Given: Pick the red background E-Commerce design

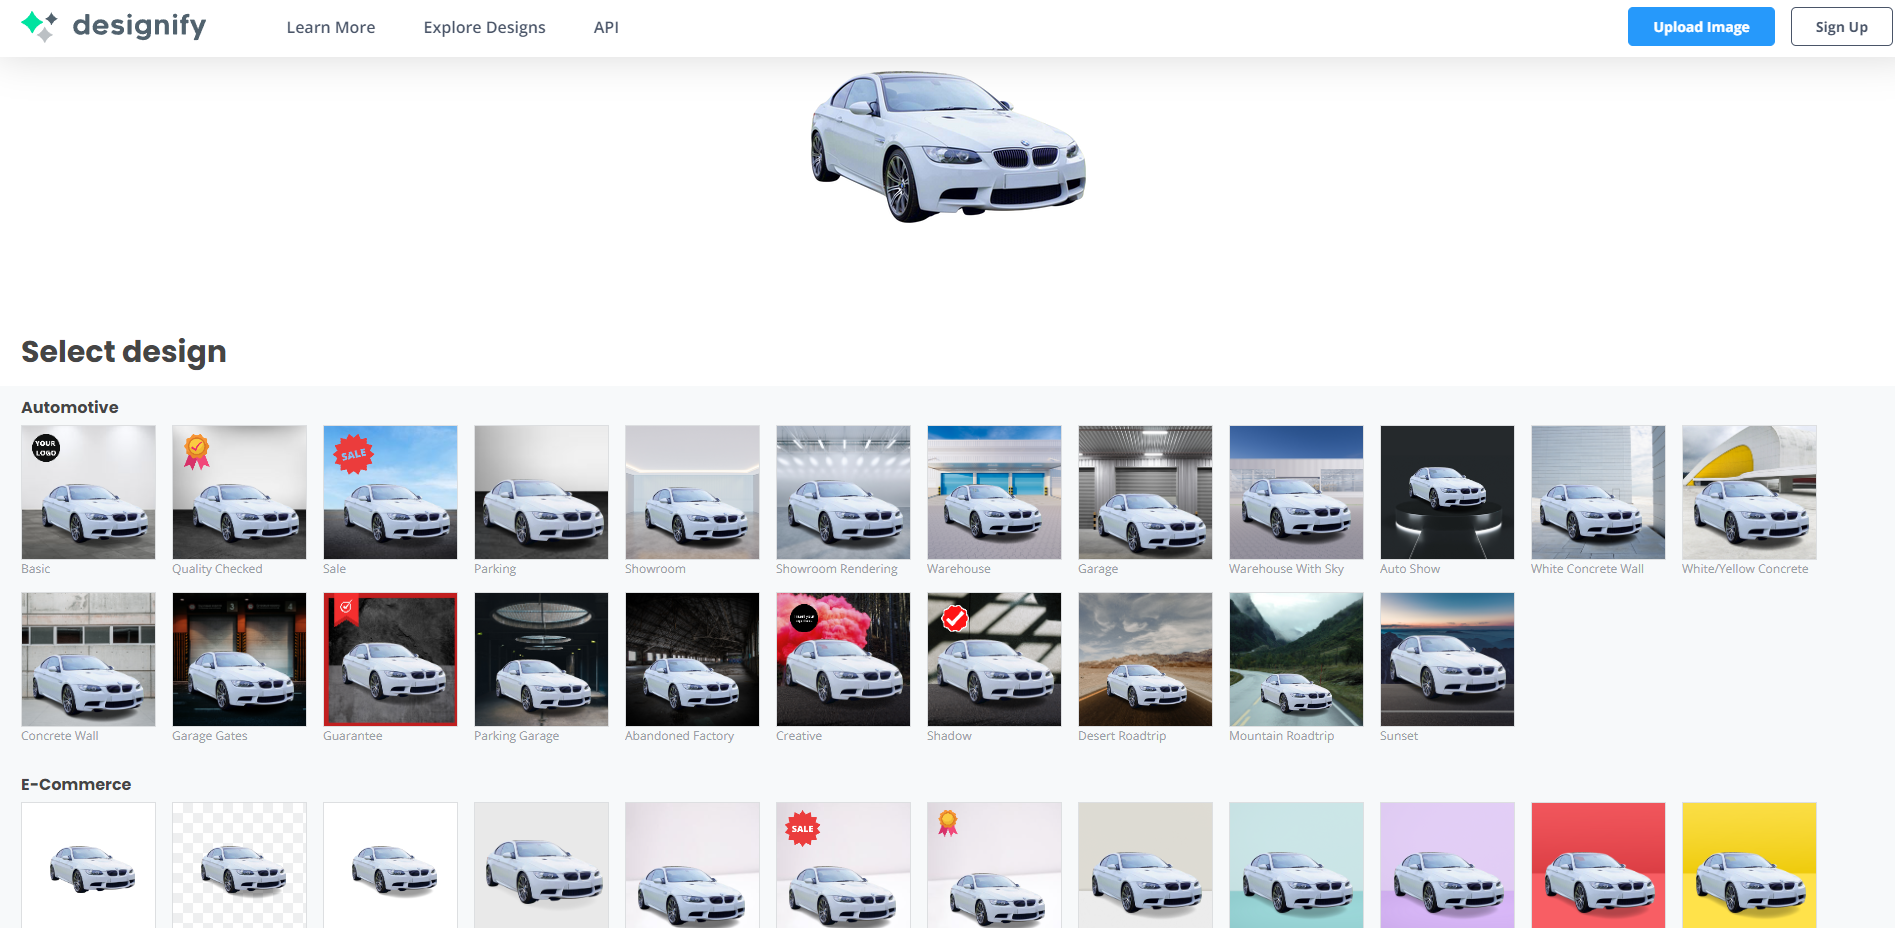Looking at the screenshot, I should pyautogui.click(x=1598, y=865).
